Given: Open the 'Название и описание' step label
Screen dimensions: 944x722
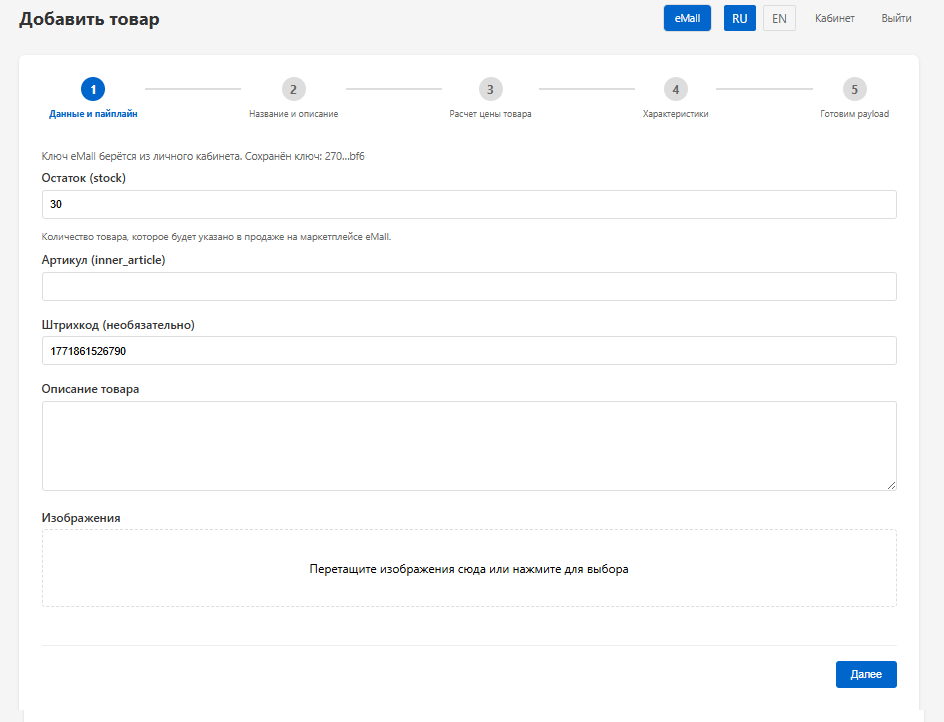Looking at the screenshot, I should (293, 114).
